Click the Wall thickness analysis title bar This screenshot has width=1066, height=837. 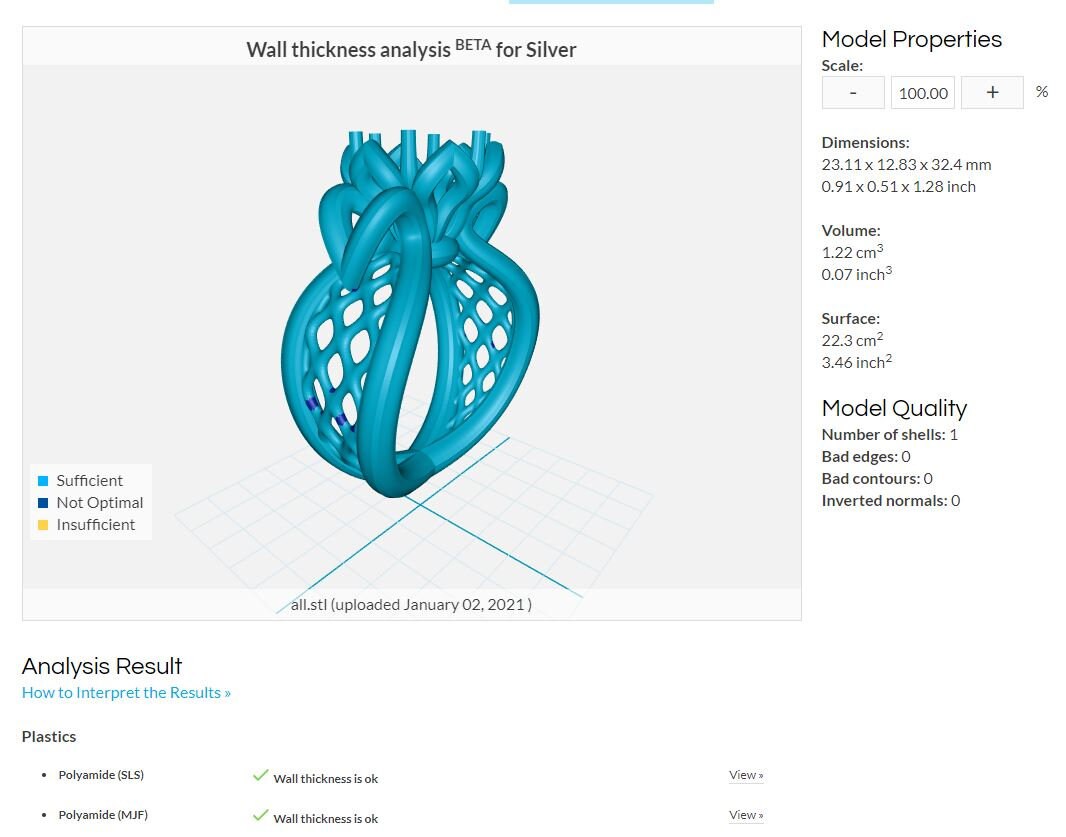tap(411, 48)
